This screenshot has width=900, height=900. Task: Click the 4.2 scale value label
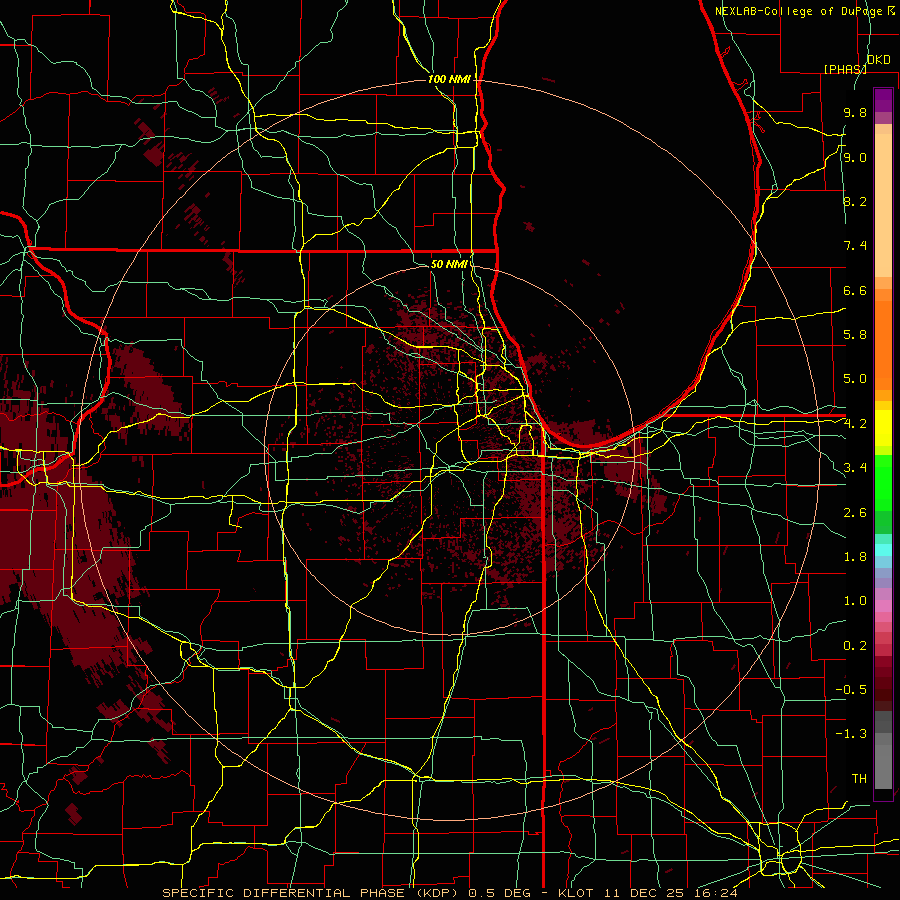[855, 424]
